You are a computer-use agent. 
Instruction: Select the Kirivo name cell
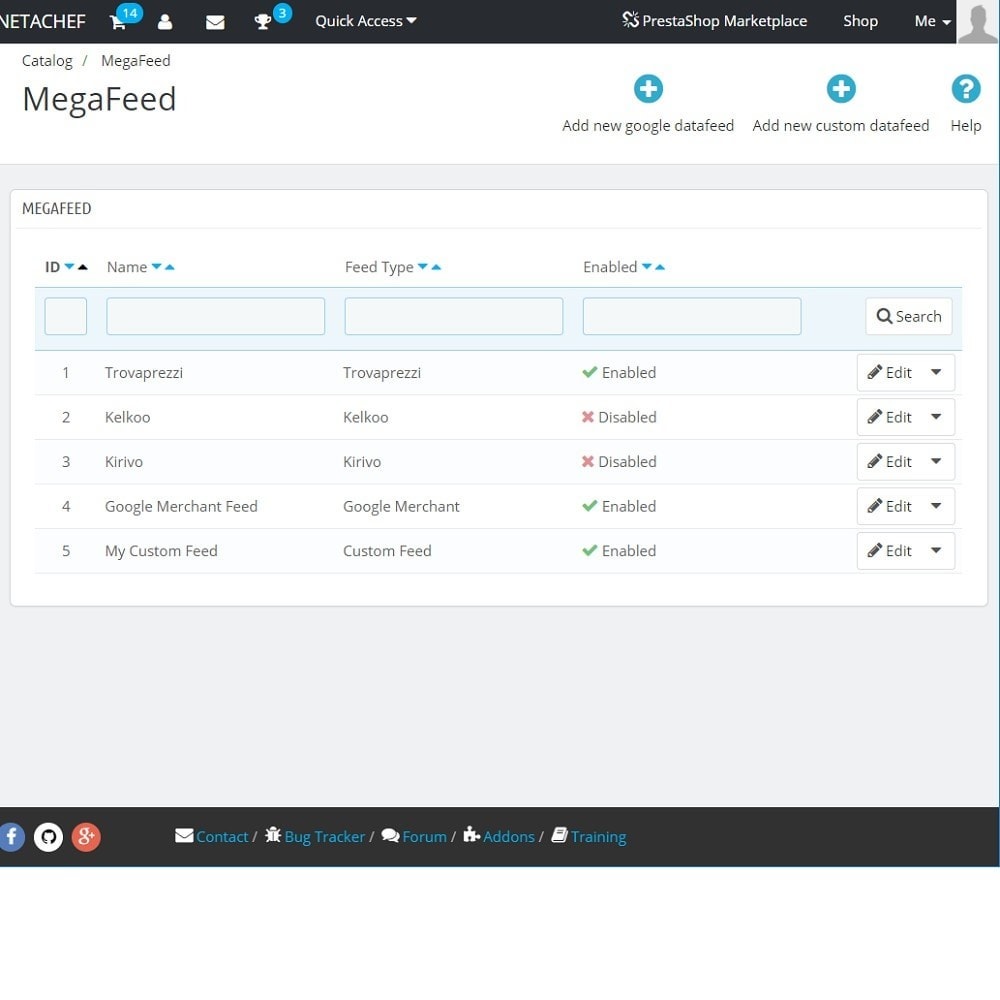tap(124, 462)
